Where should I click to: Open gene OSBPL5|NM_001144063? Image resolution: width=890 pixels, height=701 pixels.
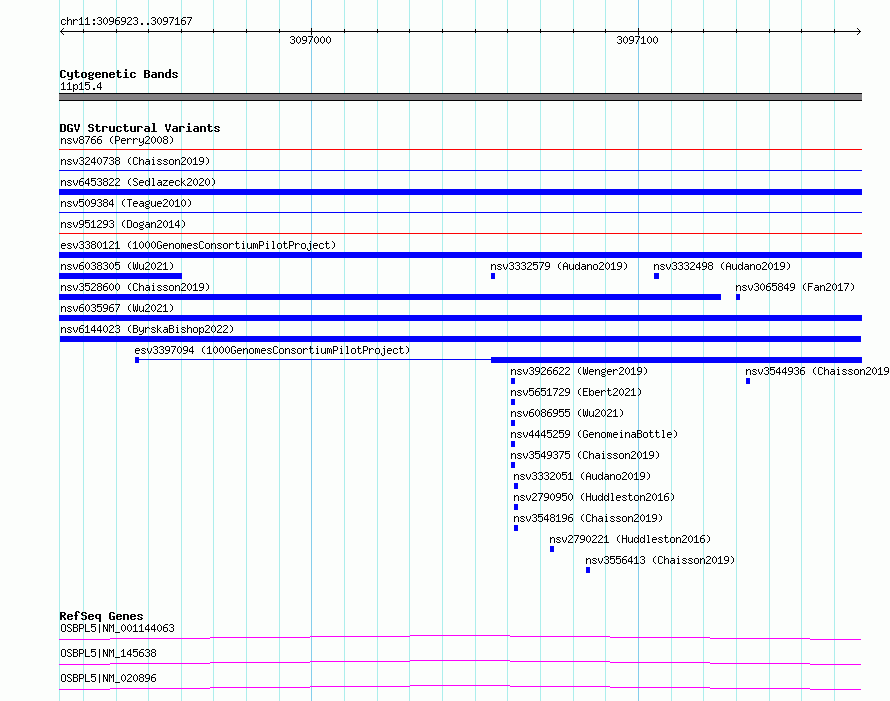click(117, 628)
